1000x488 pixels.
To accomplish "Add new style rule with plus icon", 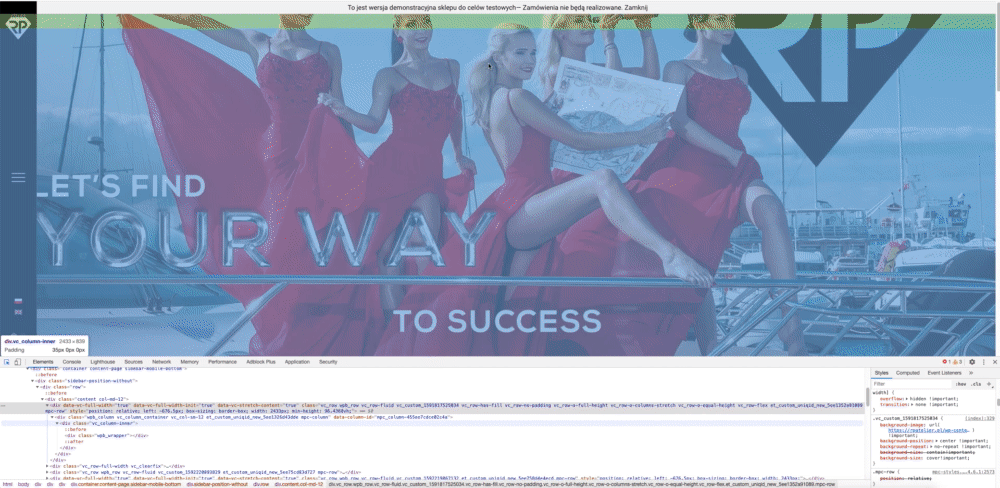I will (989, 384).
